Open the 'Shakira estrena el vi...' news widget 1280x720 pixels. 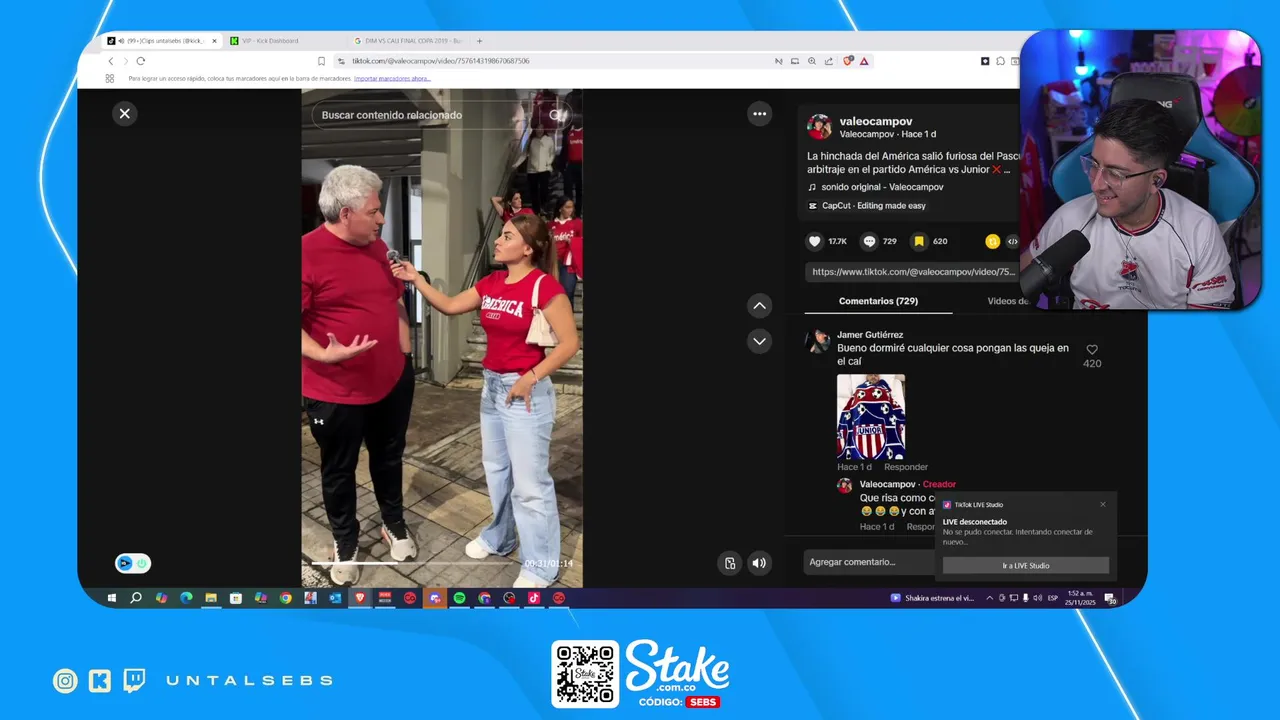coord(932,598)
